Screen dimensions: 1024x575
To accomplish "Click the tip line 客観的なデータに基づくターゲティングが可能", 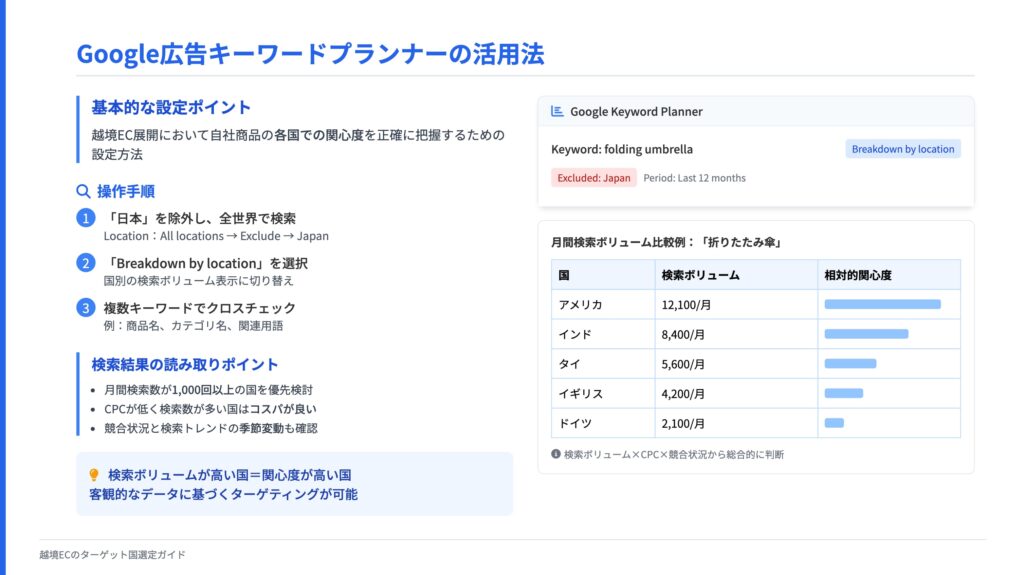I will (x=223, y=495).
